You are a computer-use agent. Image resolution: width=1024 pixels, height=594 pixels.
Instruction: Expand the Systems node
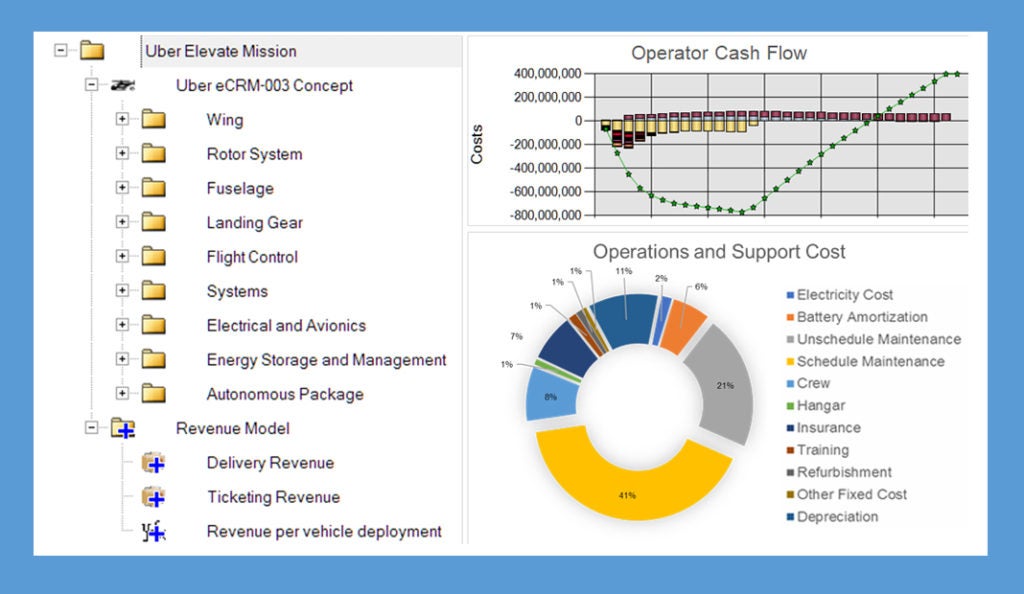coord(122,290)
